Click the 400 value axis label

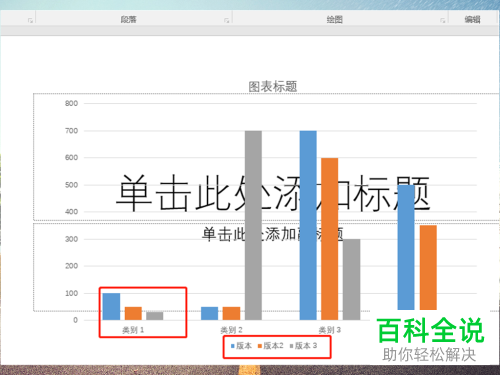71,212
